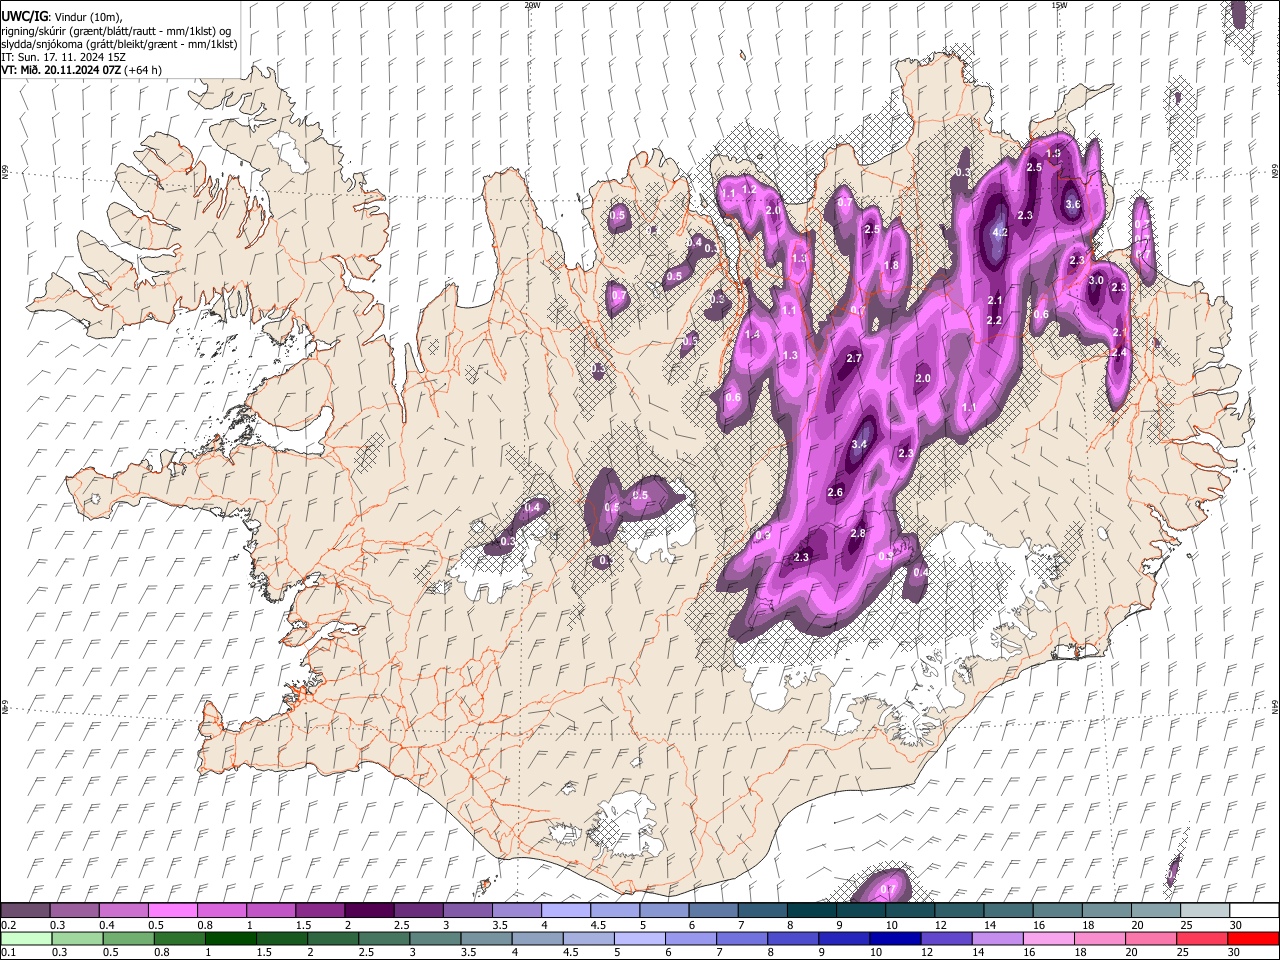
Task: Select the '2.8' value label on the map
Action: pos(857,534)
